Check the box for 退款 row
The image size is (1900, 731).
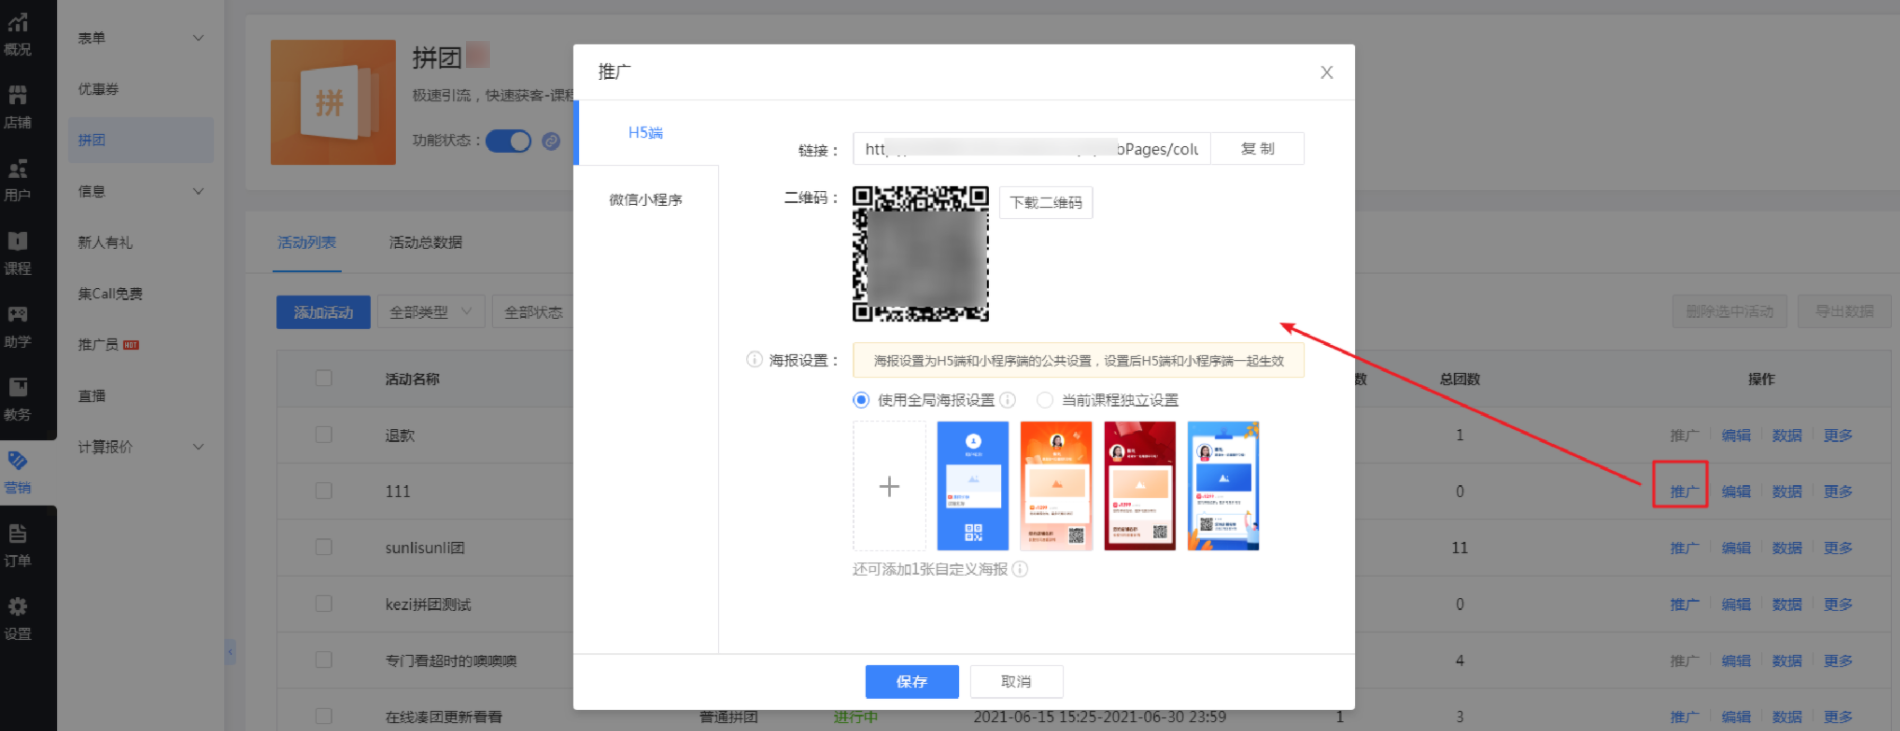pyautogui.click(x=324, y=435)
